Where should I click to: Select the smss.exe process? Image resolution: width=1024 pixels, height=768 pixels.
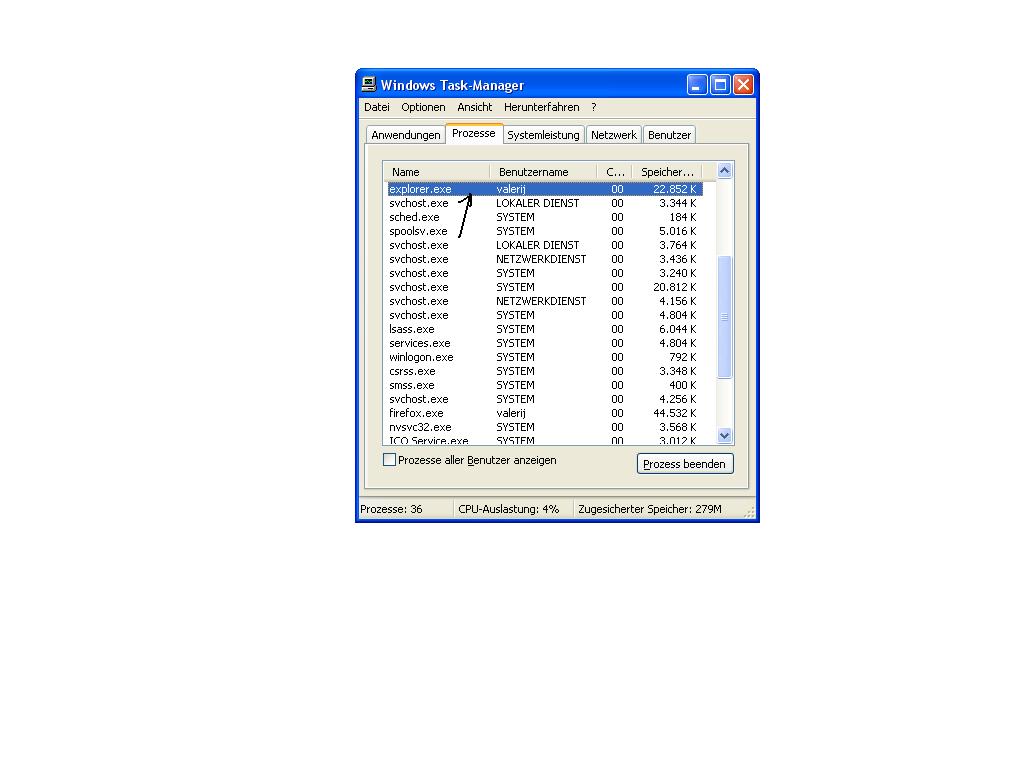tap(545, 385)
